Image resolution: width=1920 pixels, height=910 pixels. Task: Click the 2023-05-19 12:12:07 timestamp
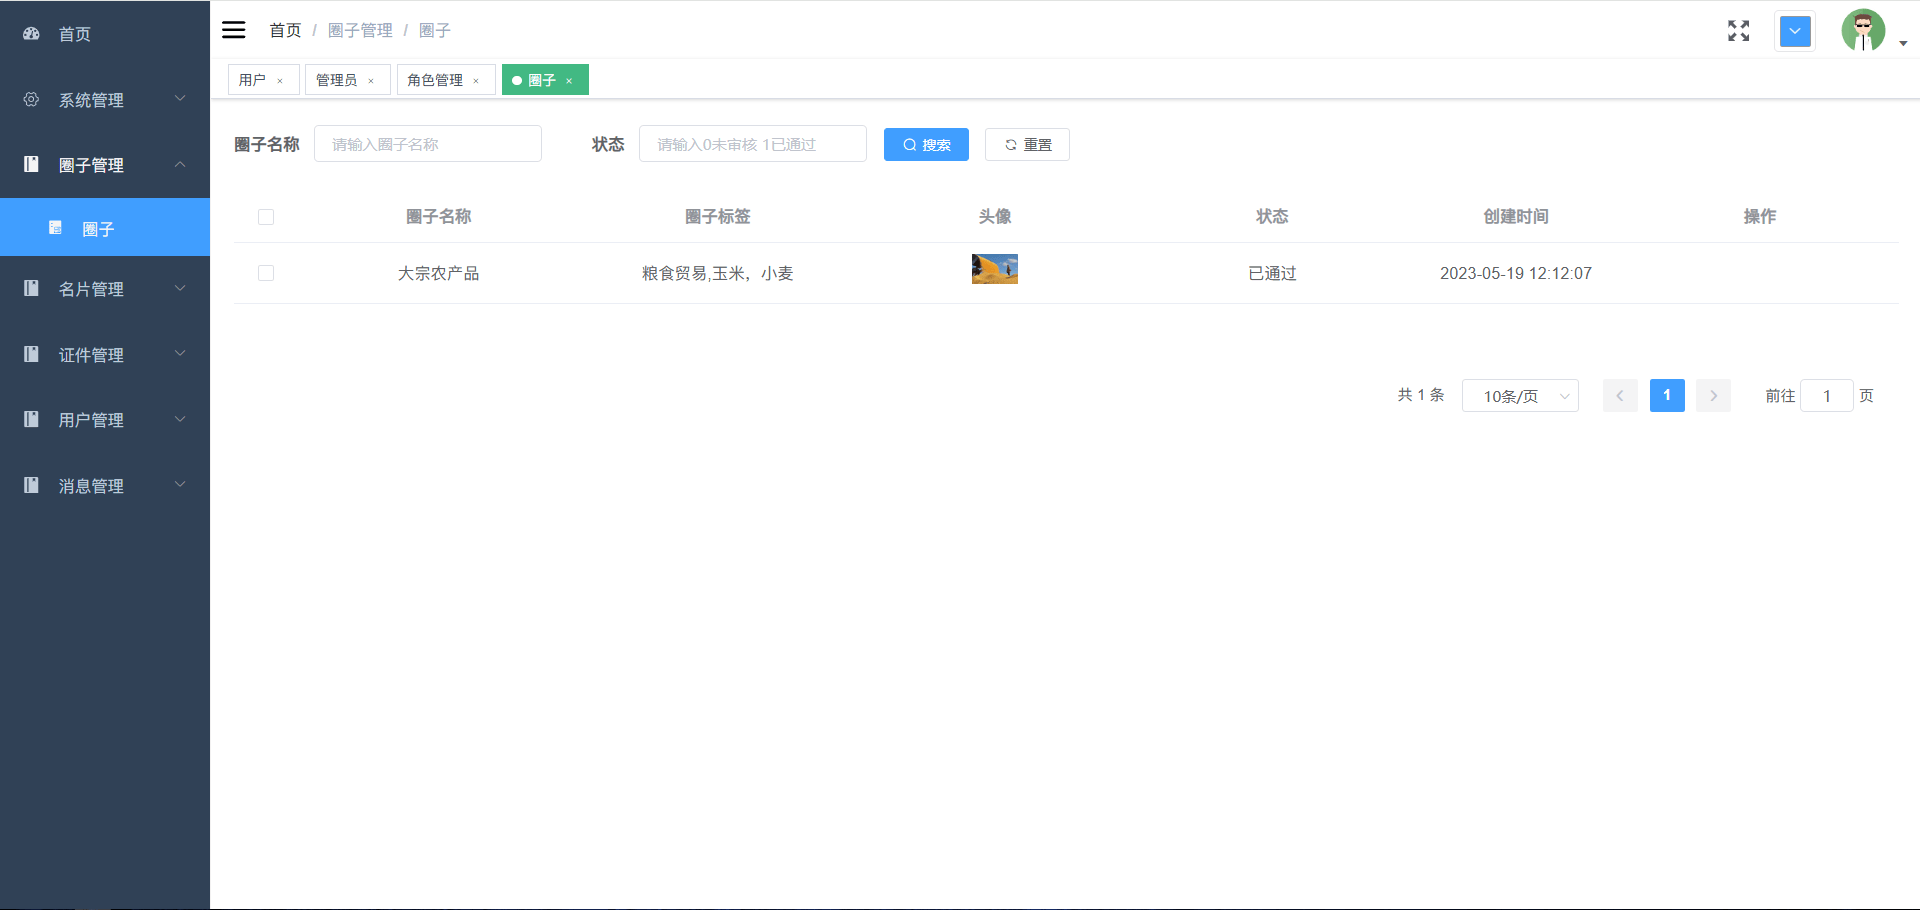(x=1516, y=273)
